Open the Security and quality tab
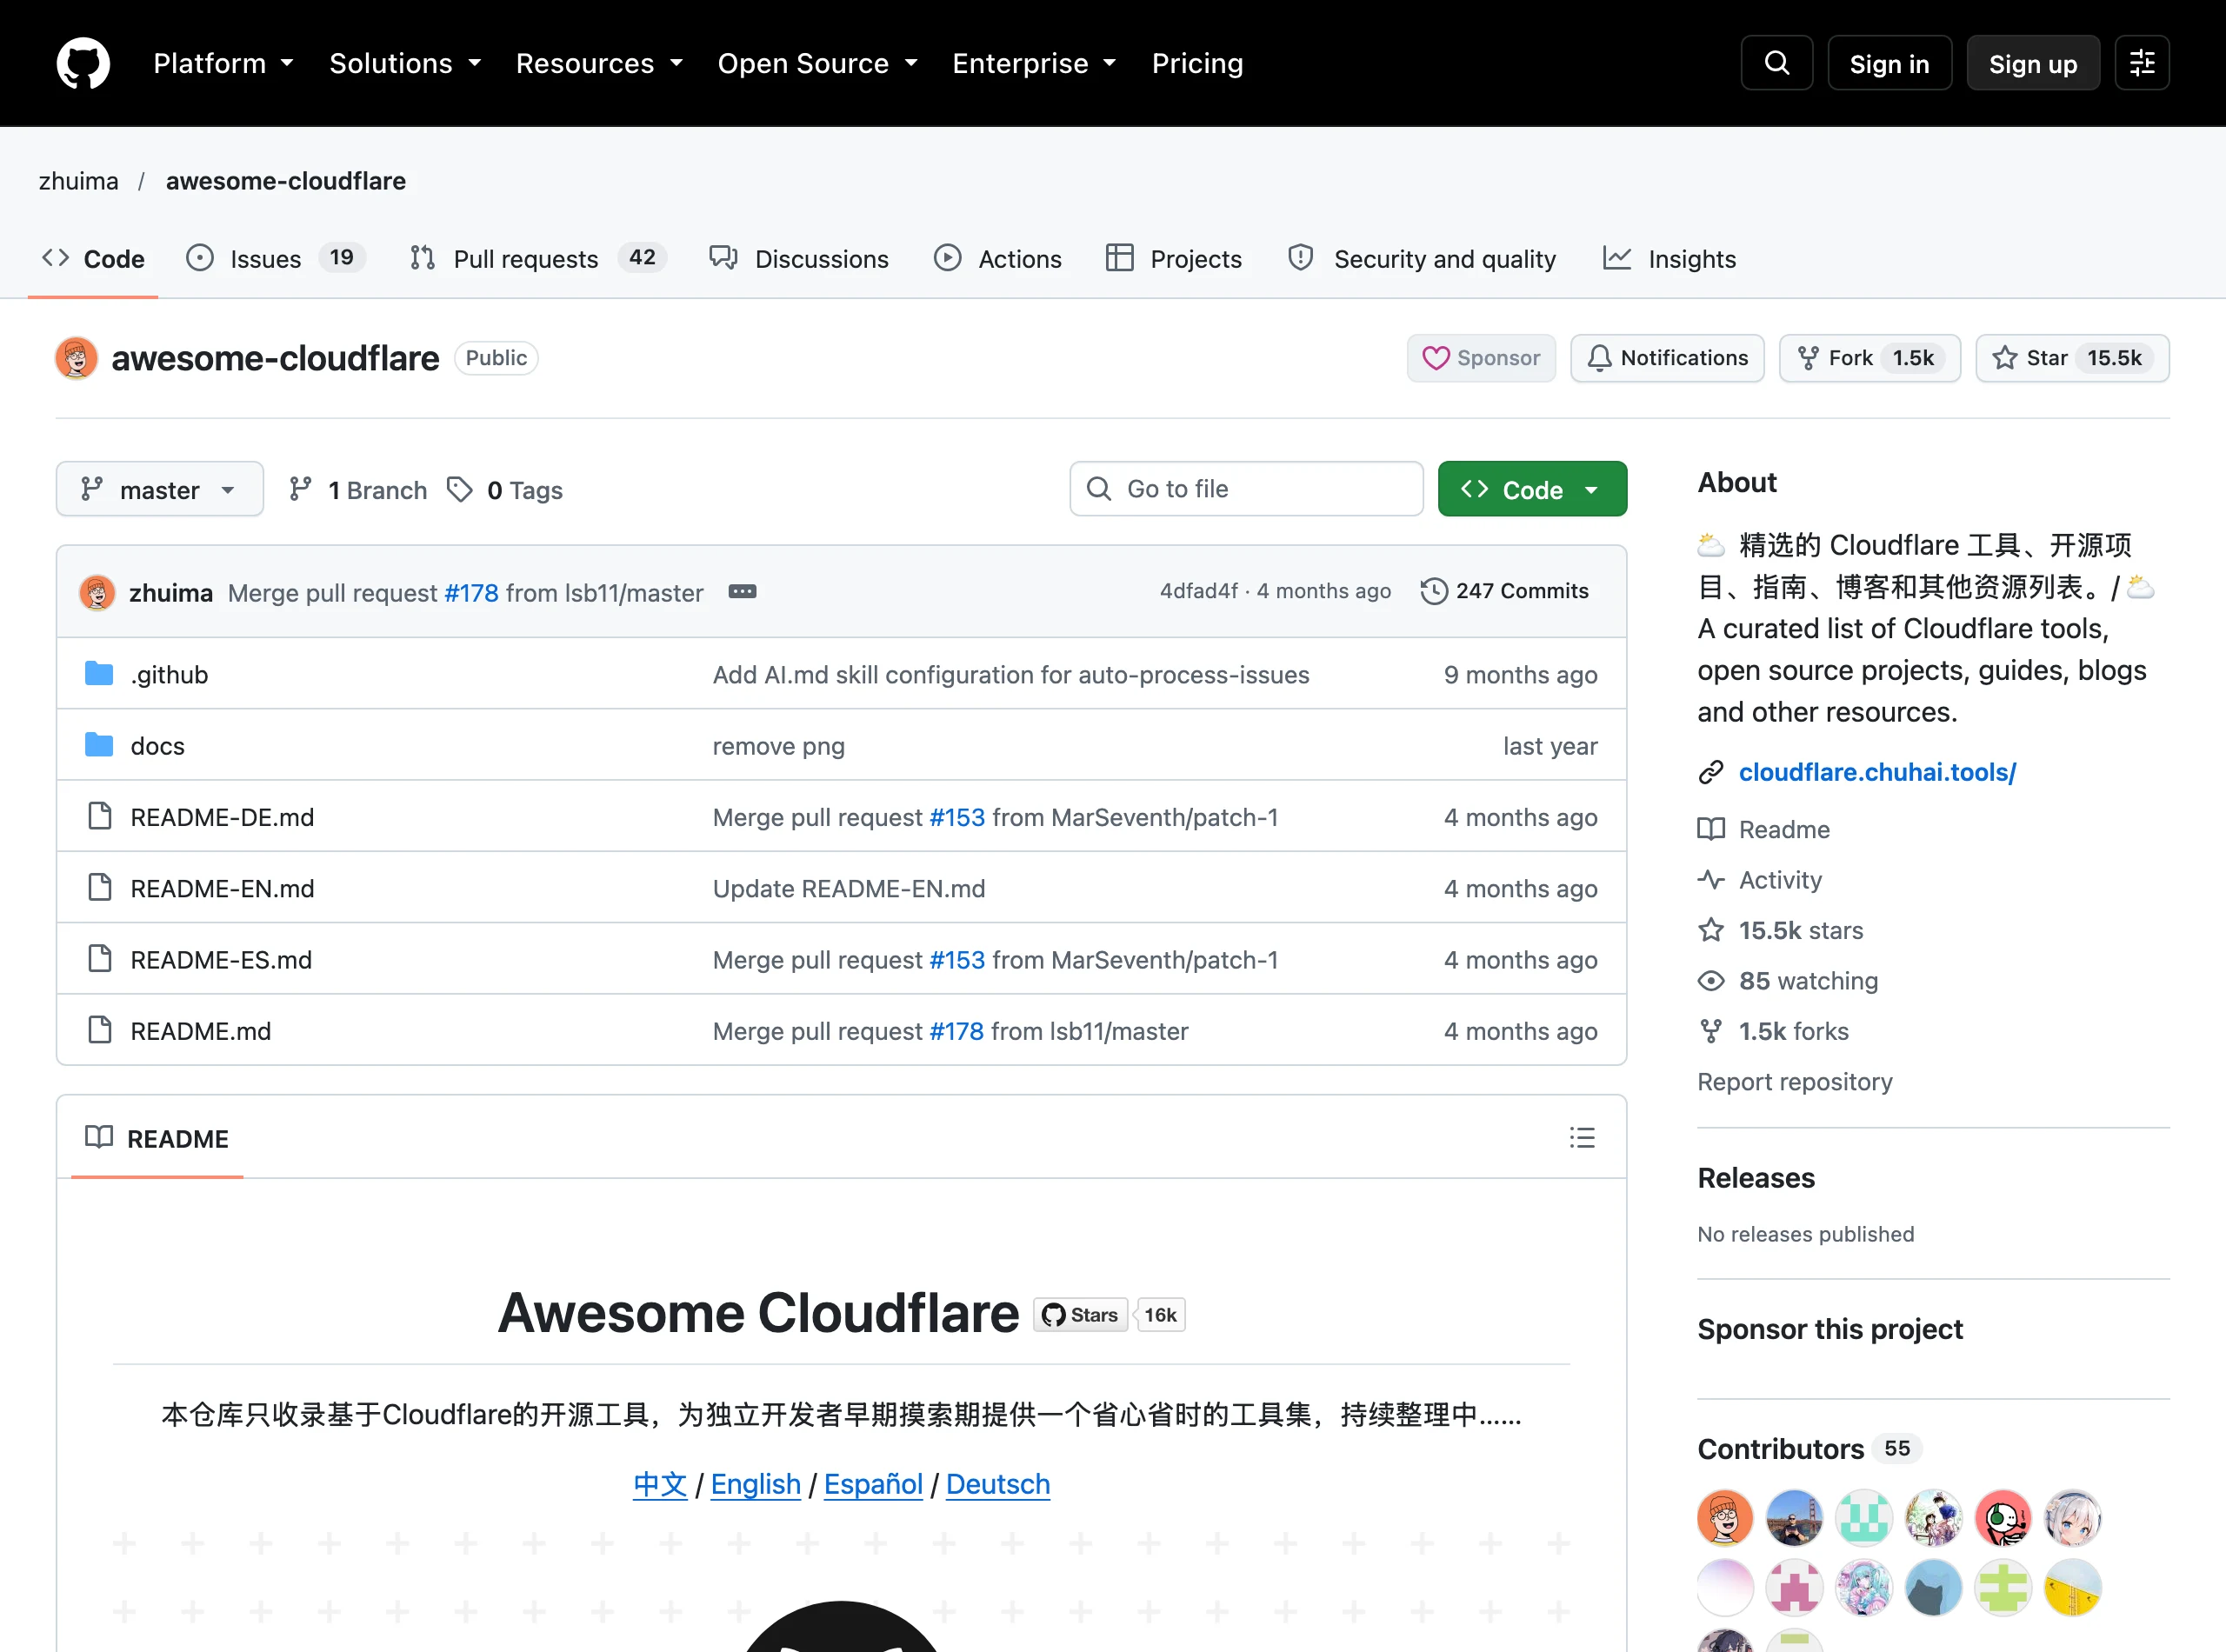The height and width of the screenshot is (1652, 2226). 1422,259
